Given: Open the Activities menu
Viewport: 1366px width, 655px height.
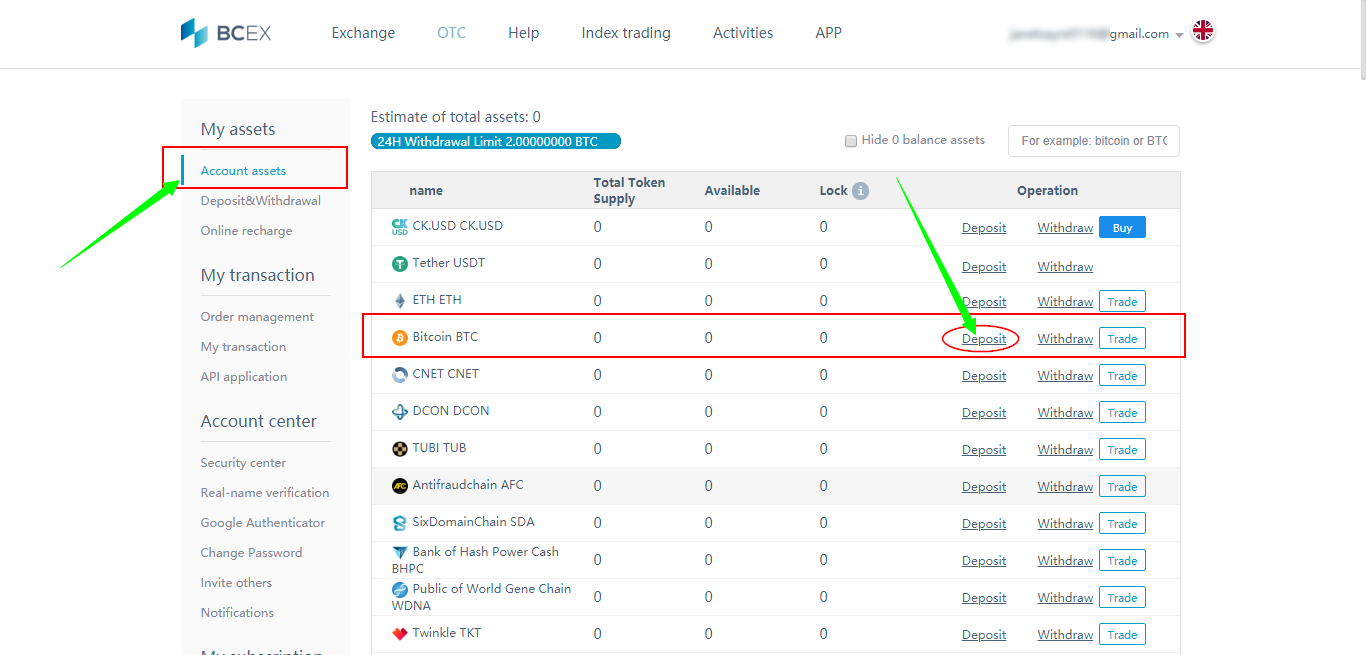Looking at the screenshot, I should pyautogui.click(x=743, y=33).
